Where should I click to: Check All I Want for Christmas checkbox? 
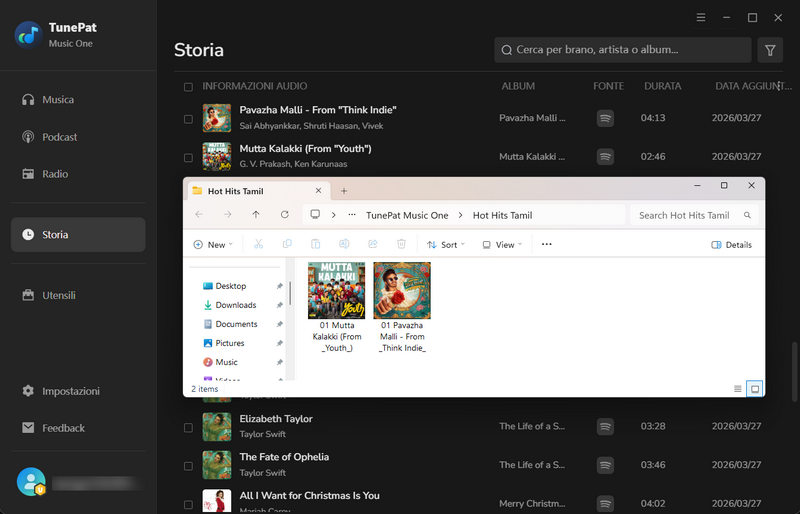tap(188, 504)
